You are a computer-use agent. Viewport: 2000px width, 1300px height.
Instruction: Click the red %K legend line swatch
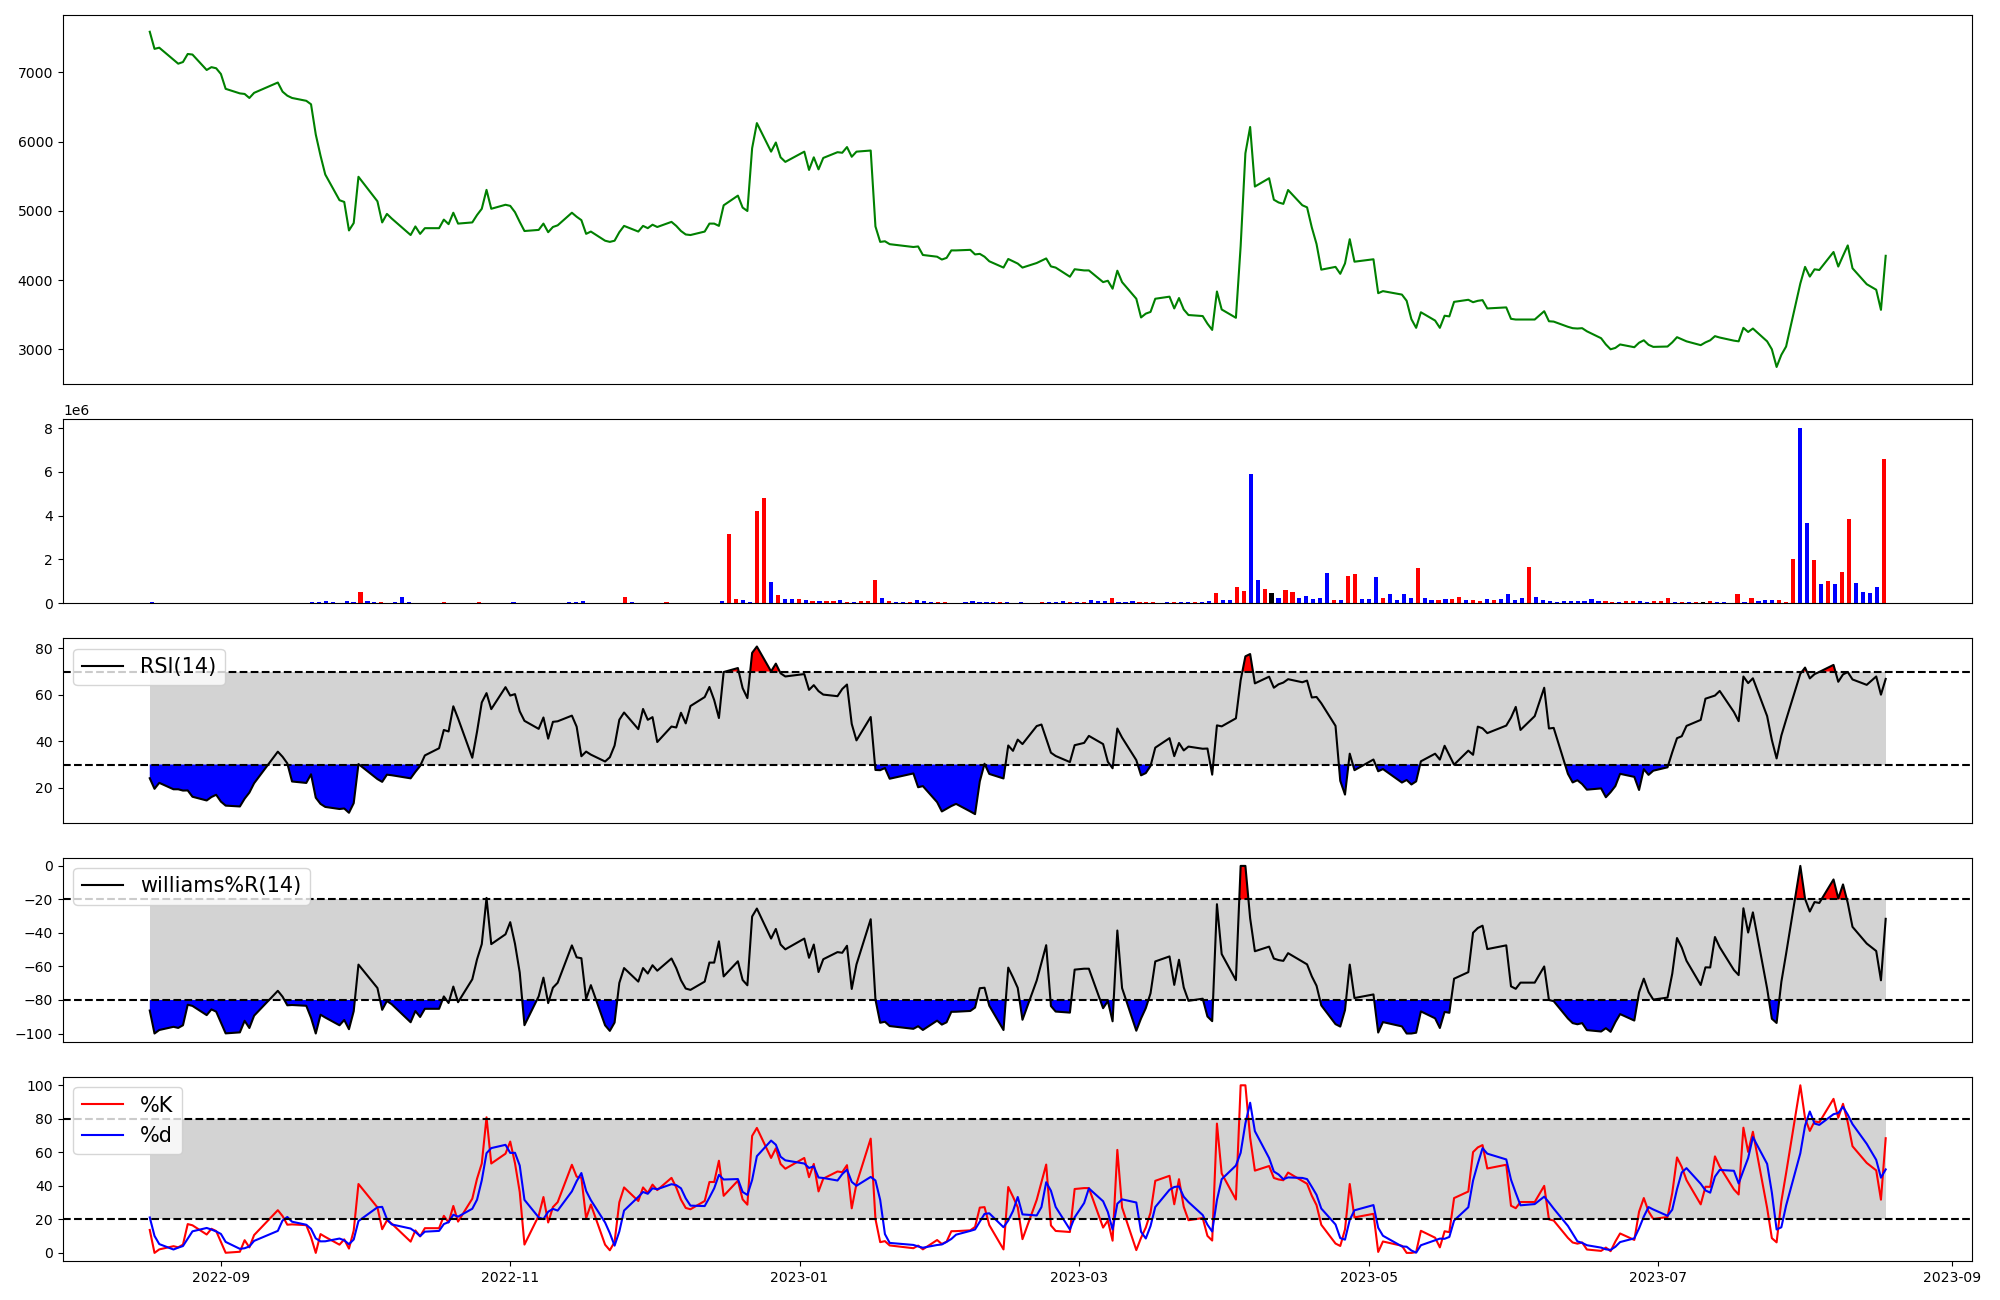pyautogui.click(x=102, y=1105)
